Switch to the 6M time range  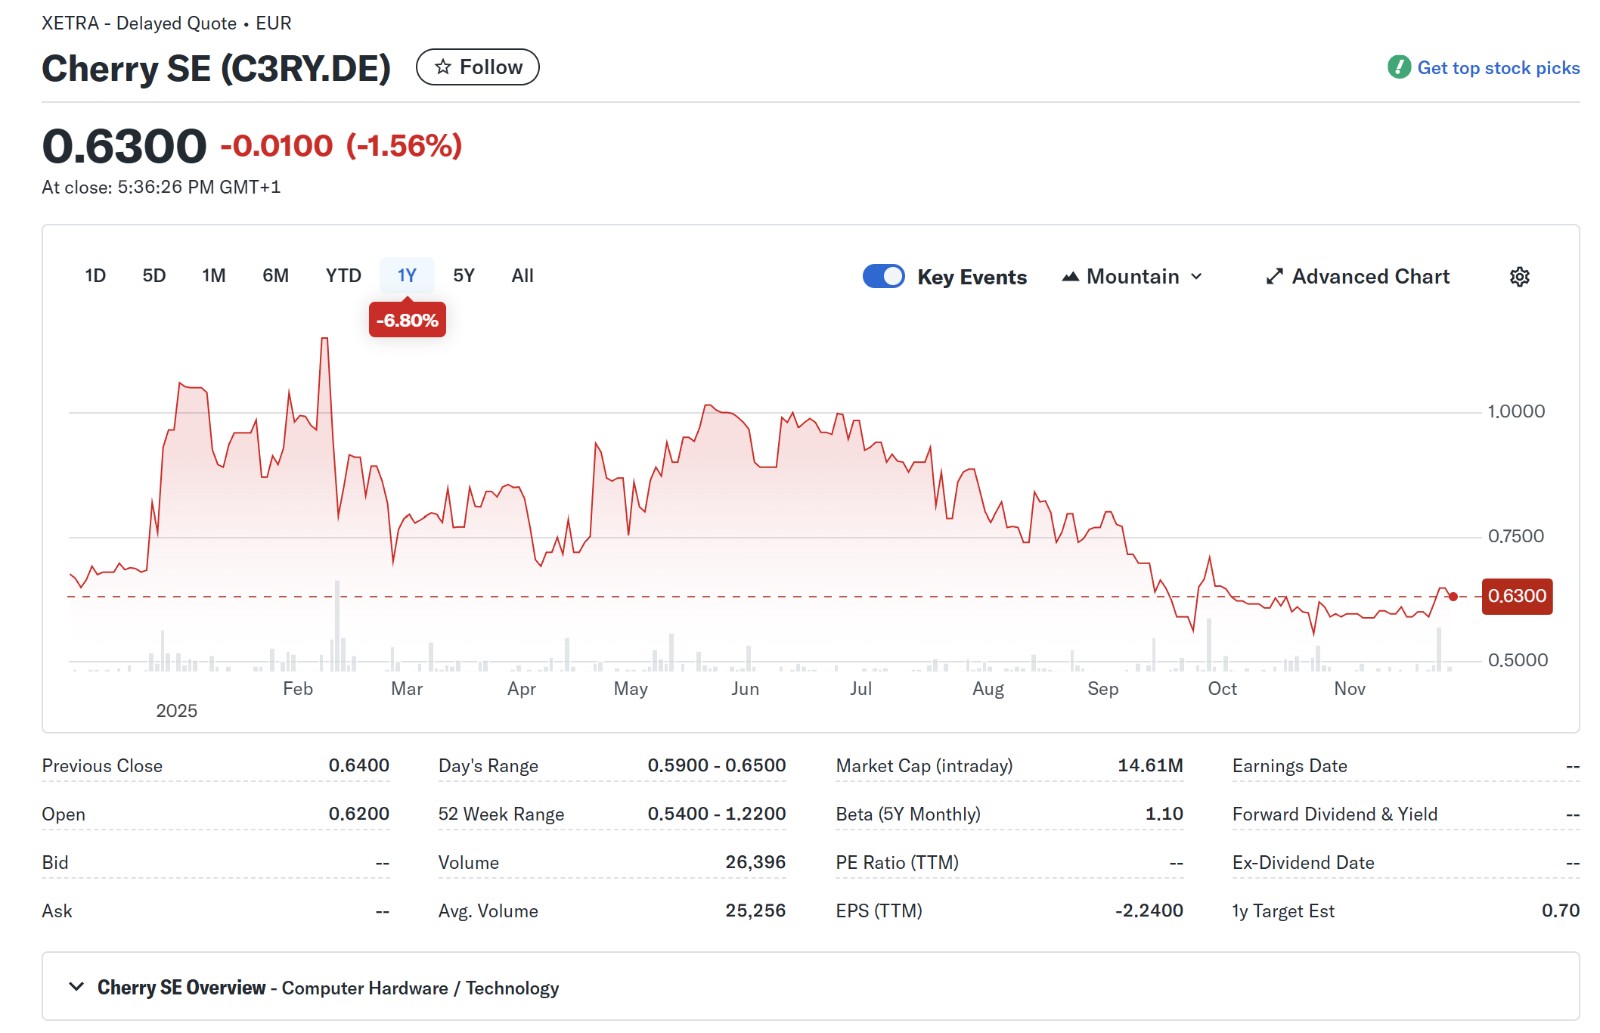275,276
